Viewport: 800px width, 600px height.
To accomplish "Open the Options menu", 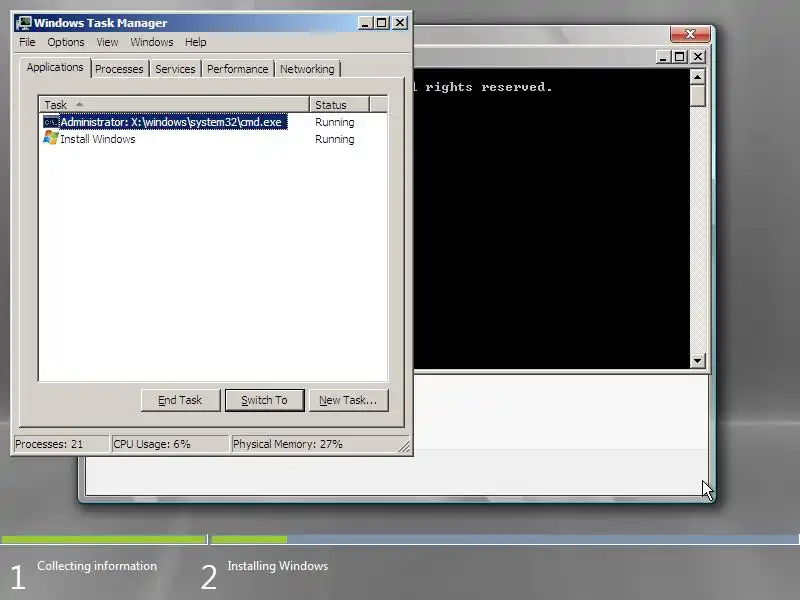I will 66,42.
